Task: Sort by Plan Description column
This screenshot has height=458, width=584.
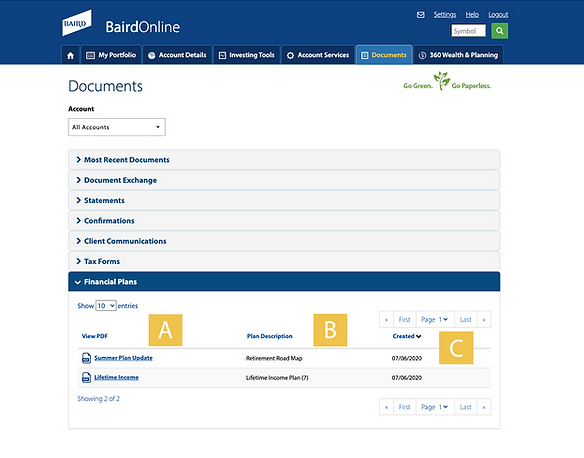Action: [270, 336]
